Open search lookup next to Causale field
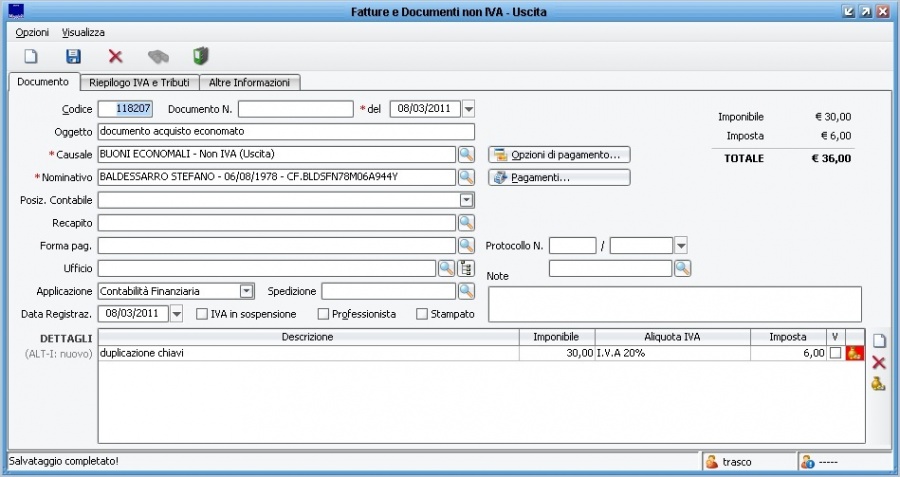 pos(466,155)
